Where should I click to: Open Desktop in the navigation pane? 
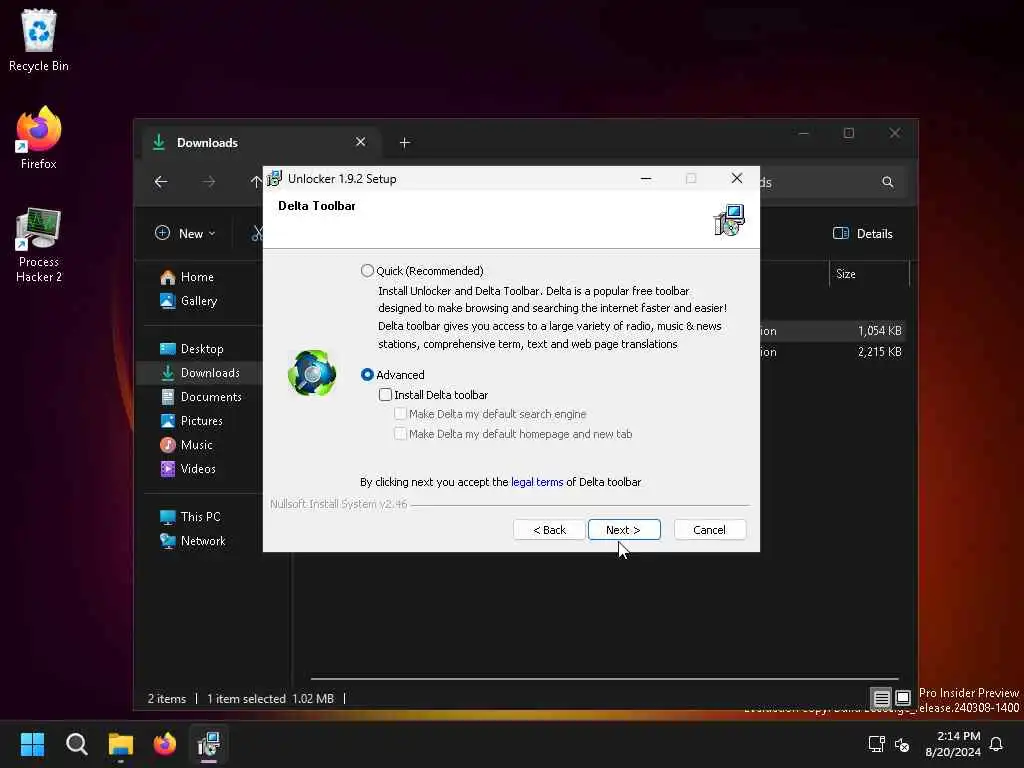click(202, 349)
